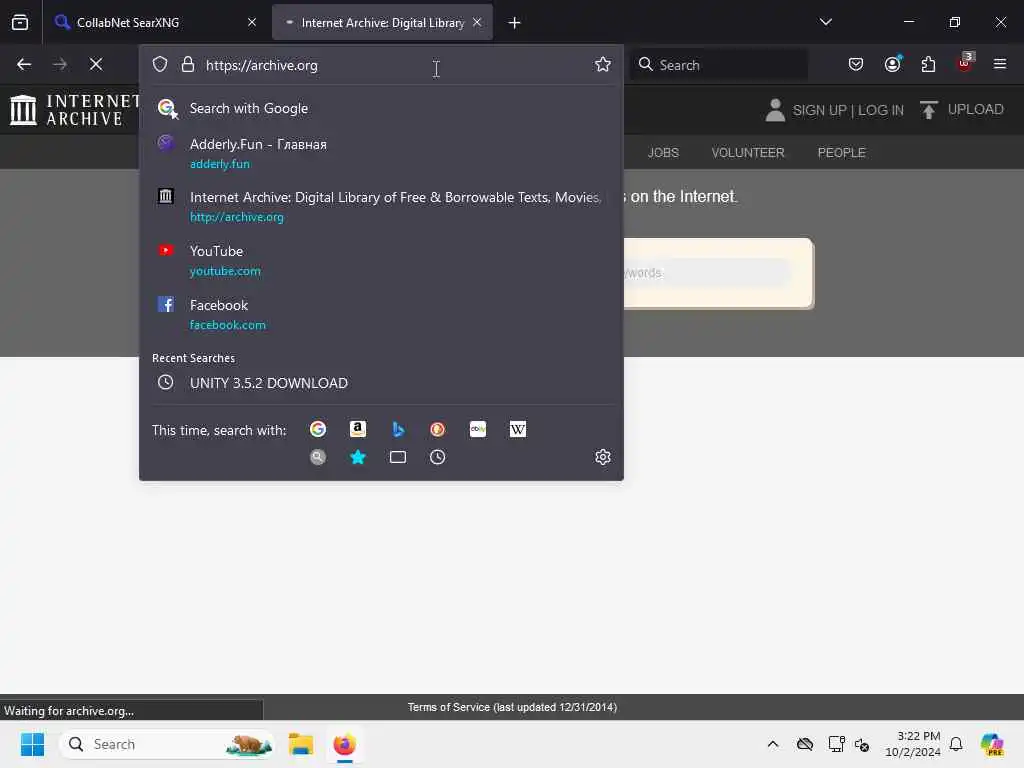
Task: Open the JOBS link
Action: pyautogui.click(x=663, y=153)
